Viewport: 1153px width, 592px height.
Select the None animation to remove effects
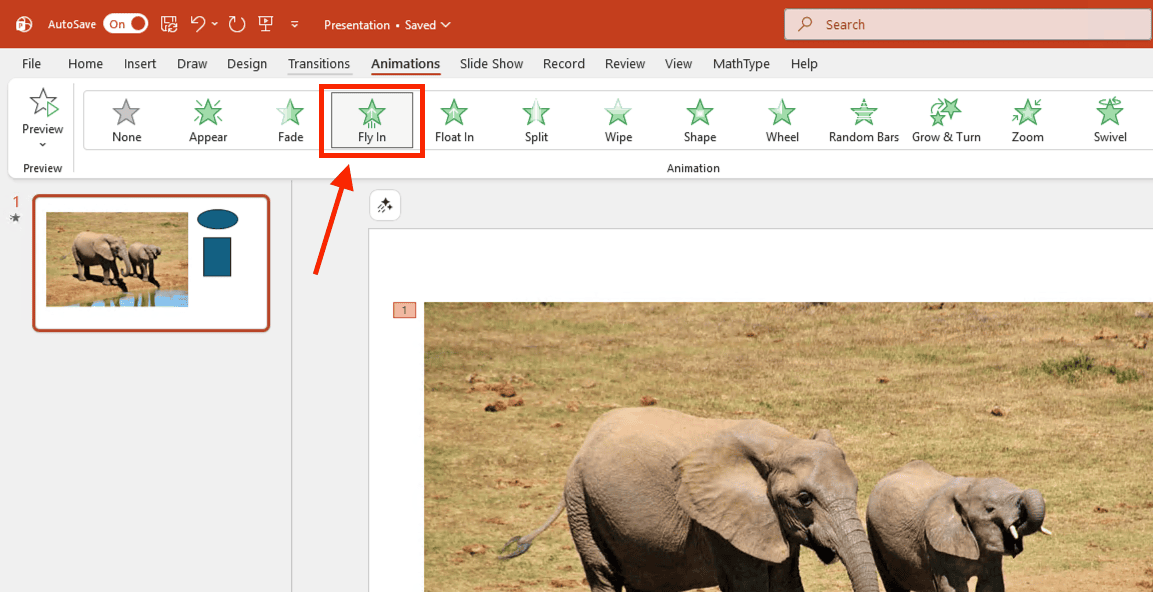click(126, 118)
